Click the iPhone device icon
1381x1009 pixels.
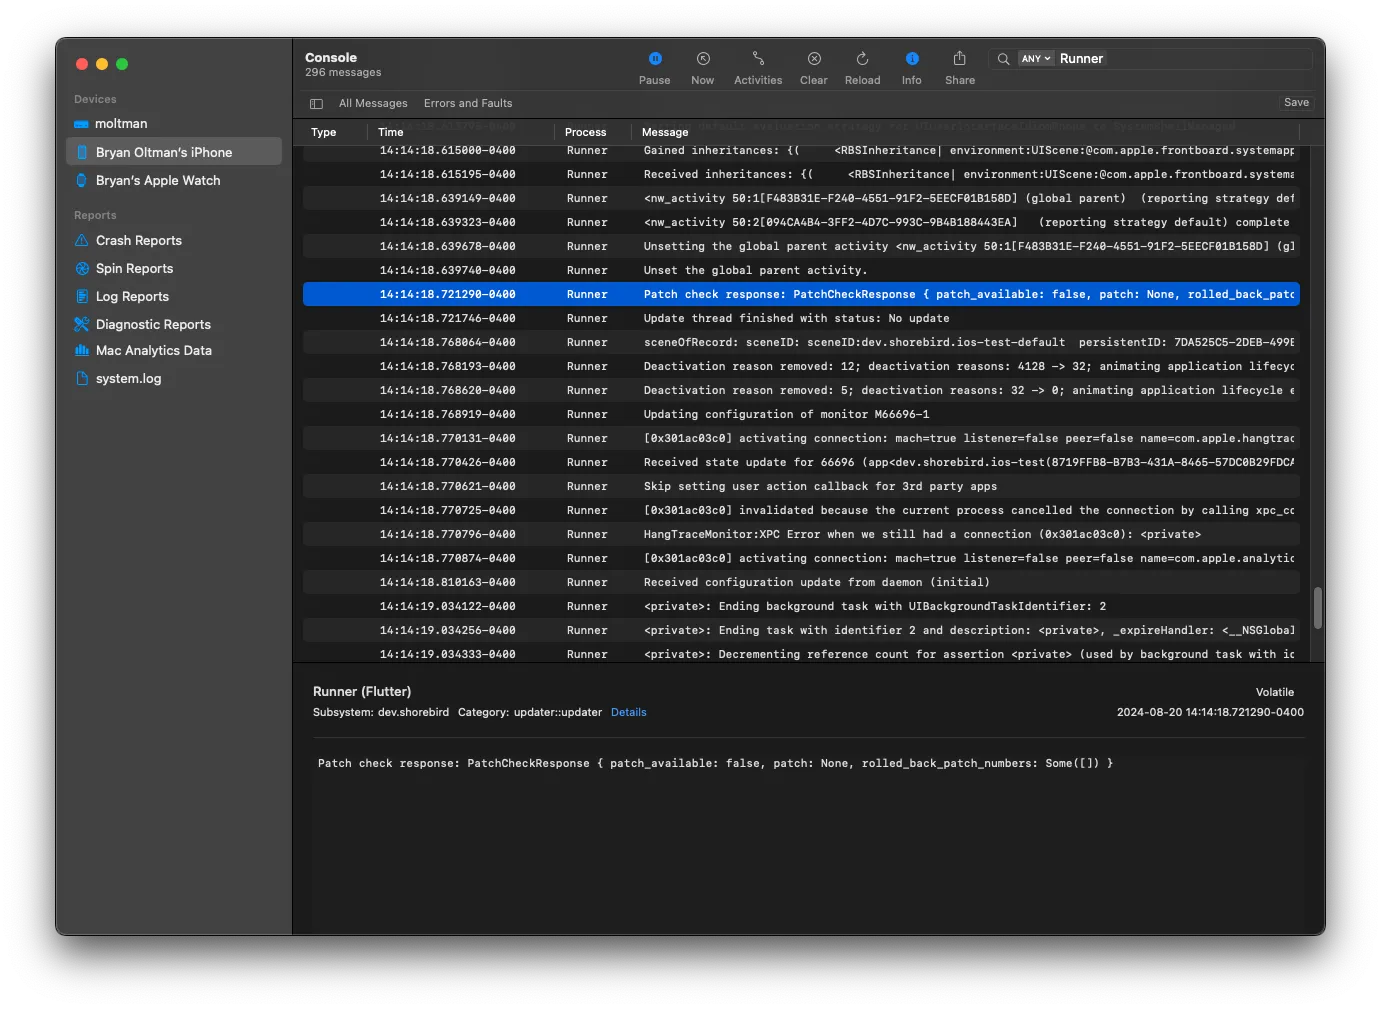(x=82, y=152)
